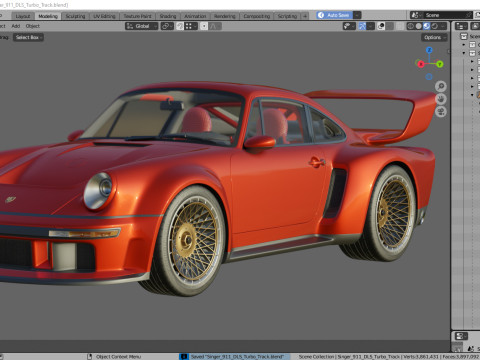Toggle the snapping magnet icon
Screen dimensions: 480x360
(180, 26)
